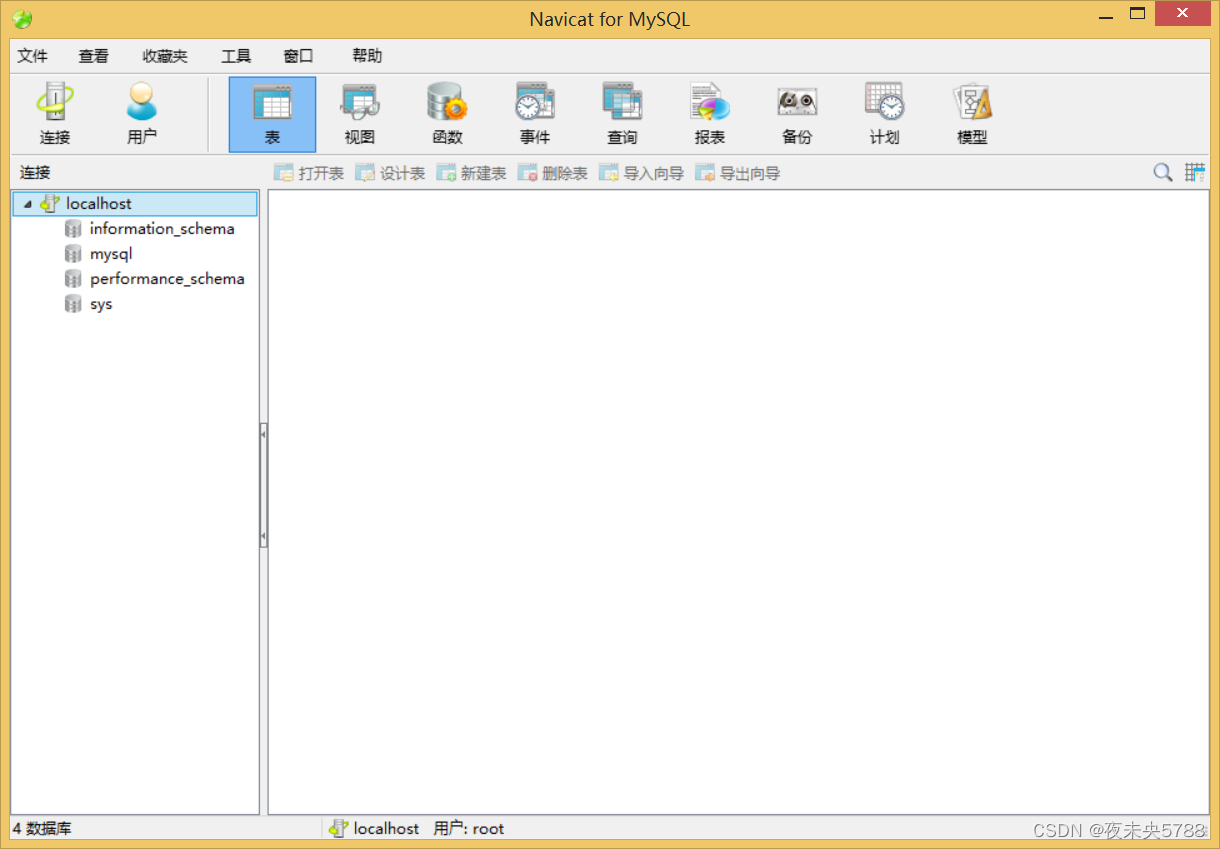Click the search magnifier icon
The image size is (1220, 849).
point(1162,172)
